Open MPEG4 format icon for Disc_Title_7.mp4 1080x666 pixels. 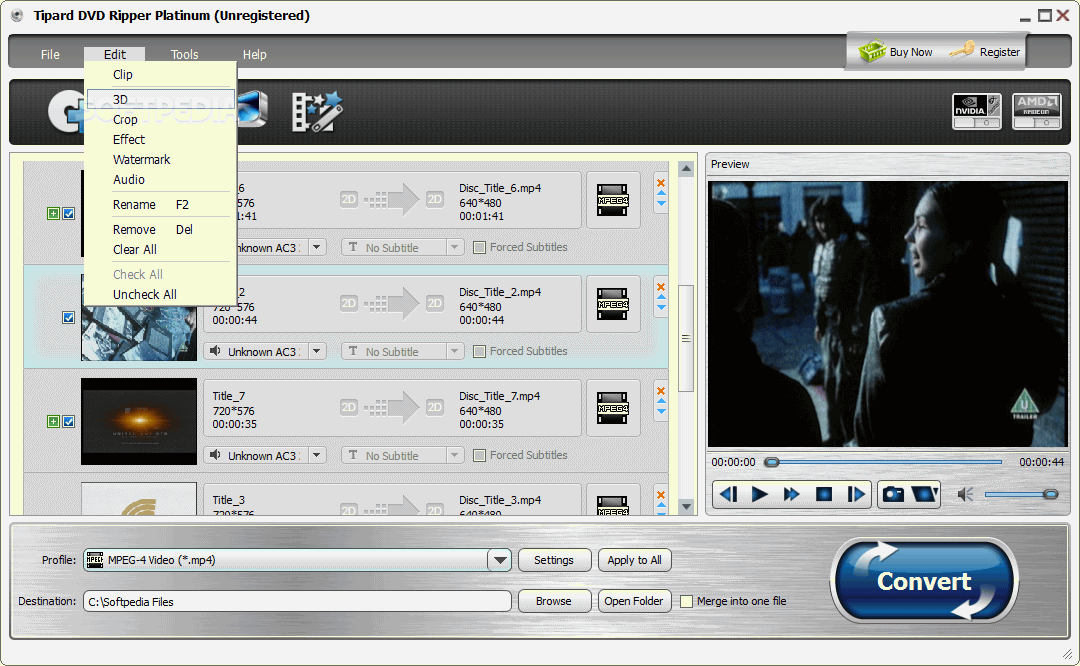612,408
